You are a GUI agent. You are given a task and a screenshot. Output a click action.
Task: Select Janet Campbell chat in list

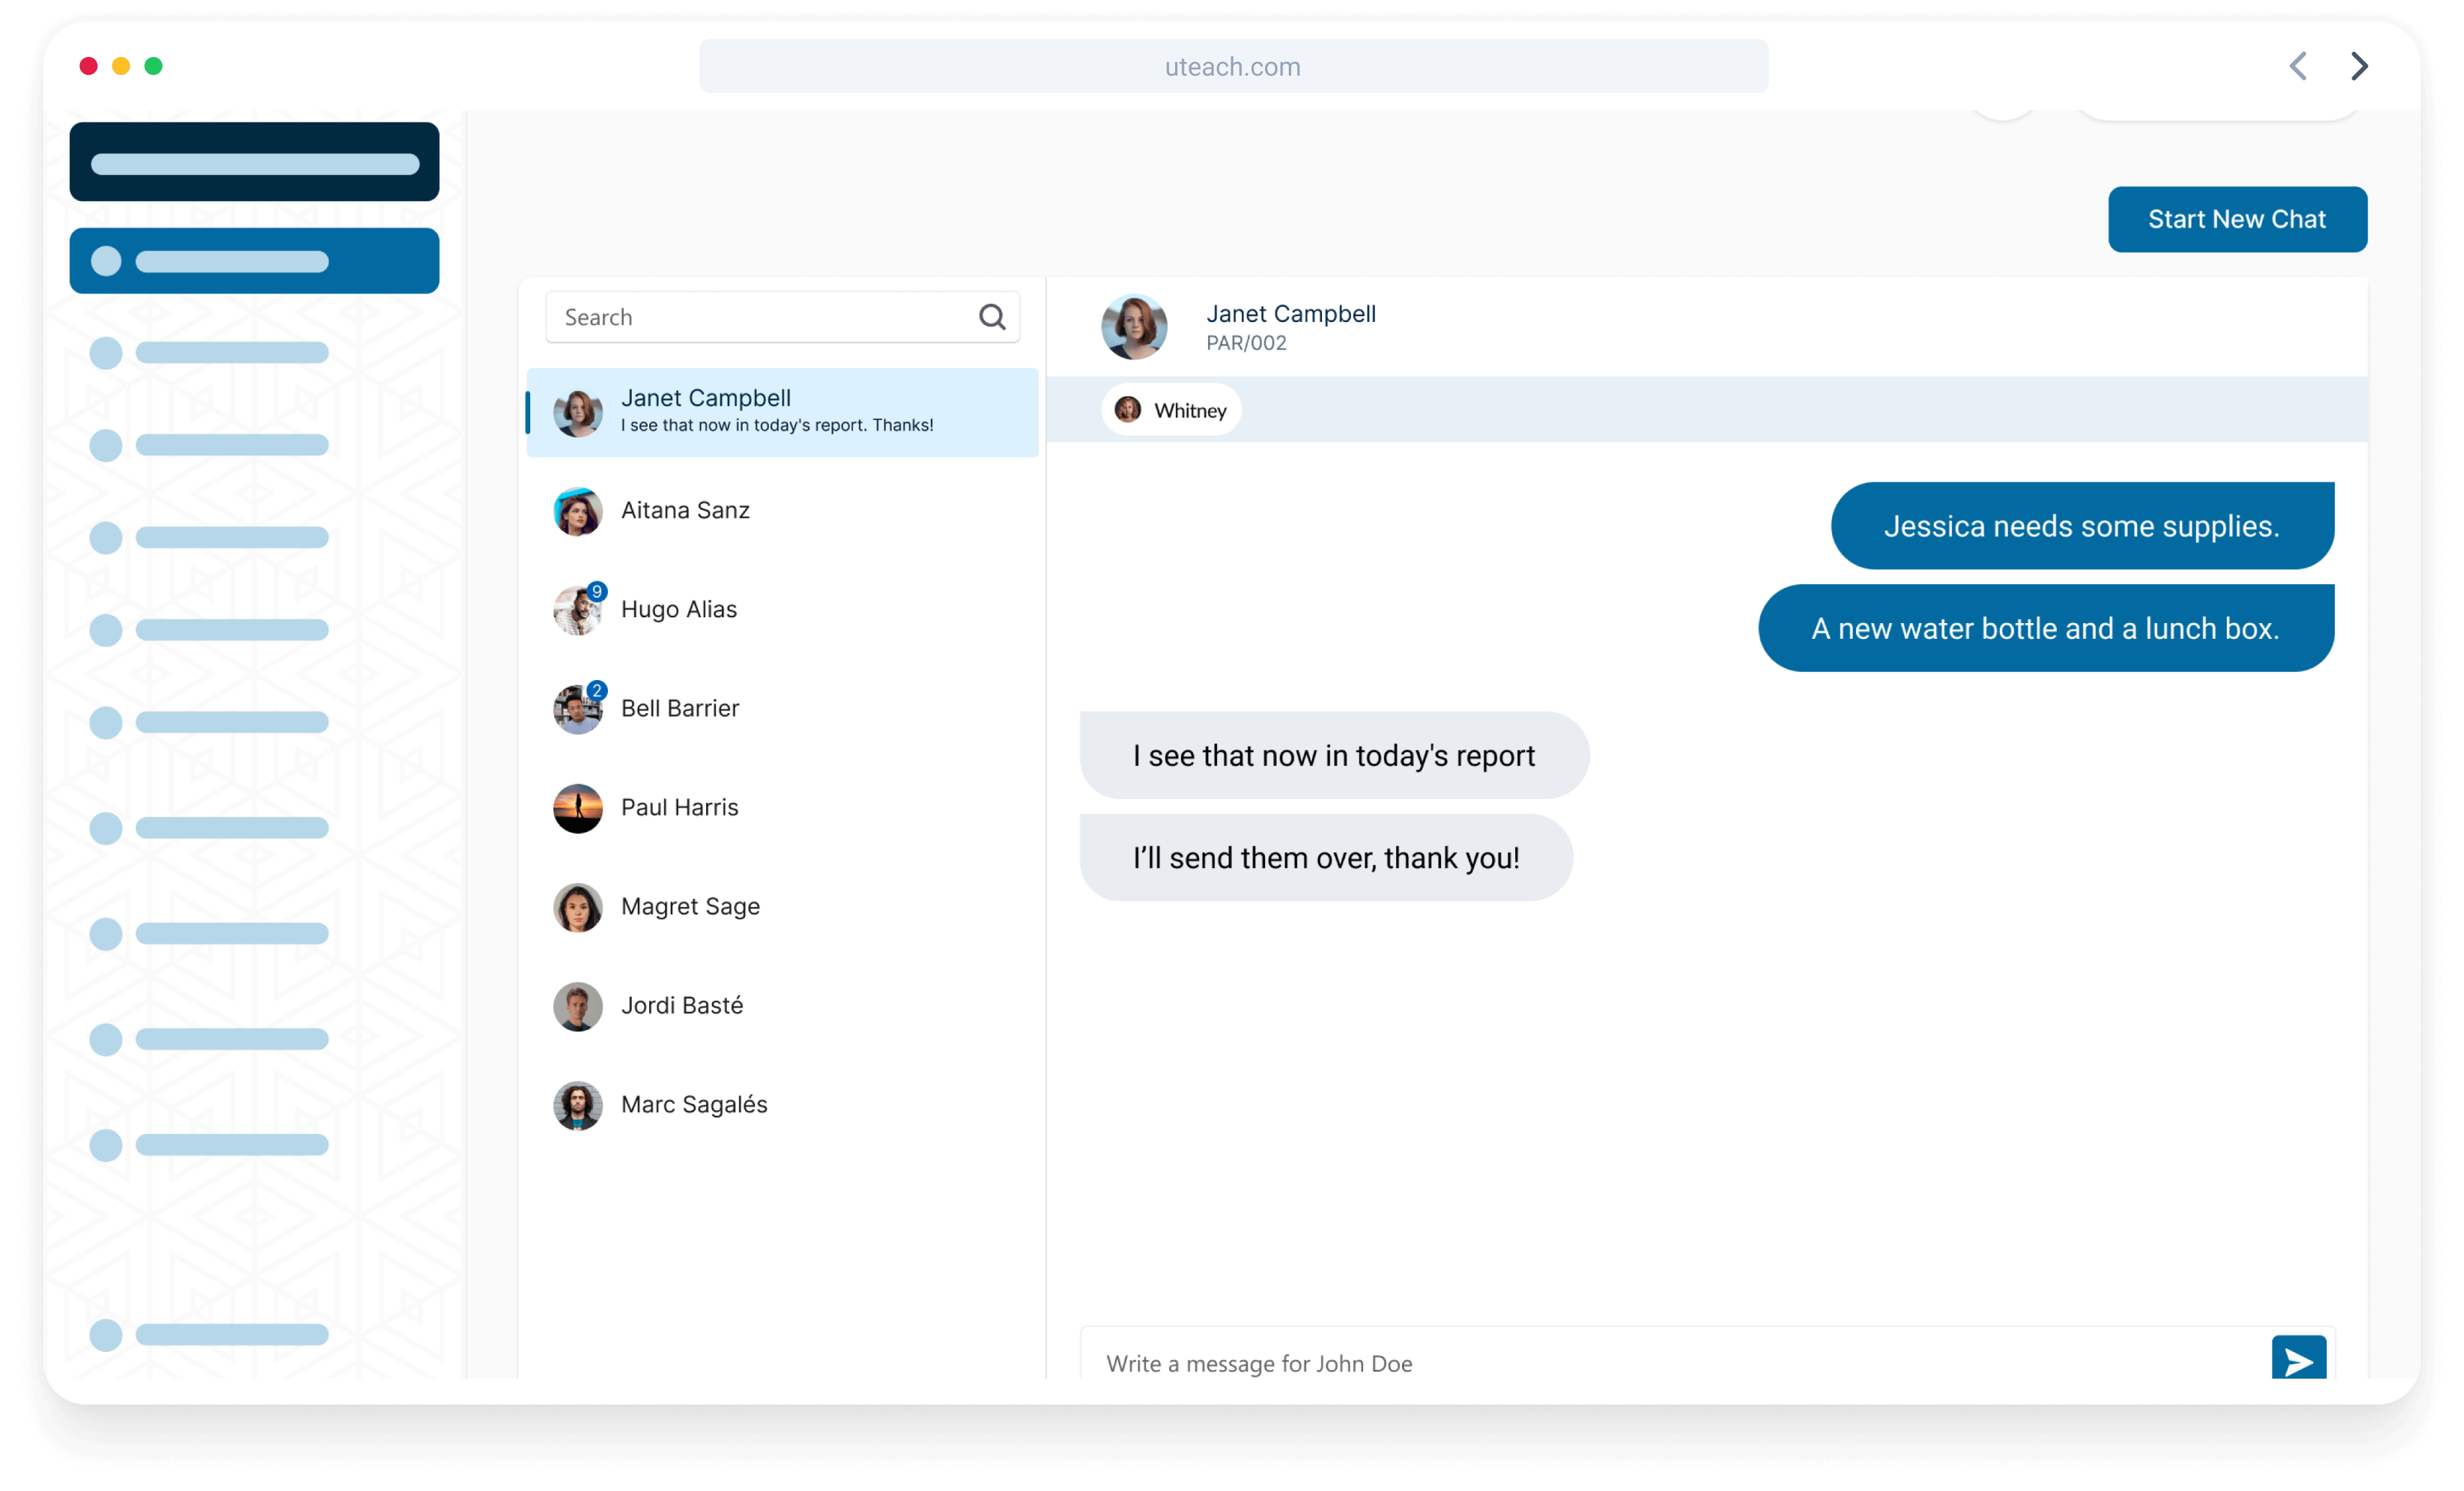tap(780, 412)
